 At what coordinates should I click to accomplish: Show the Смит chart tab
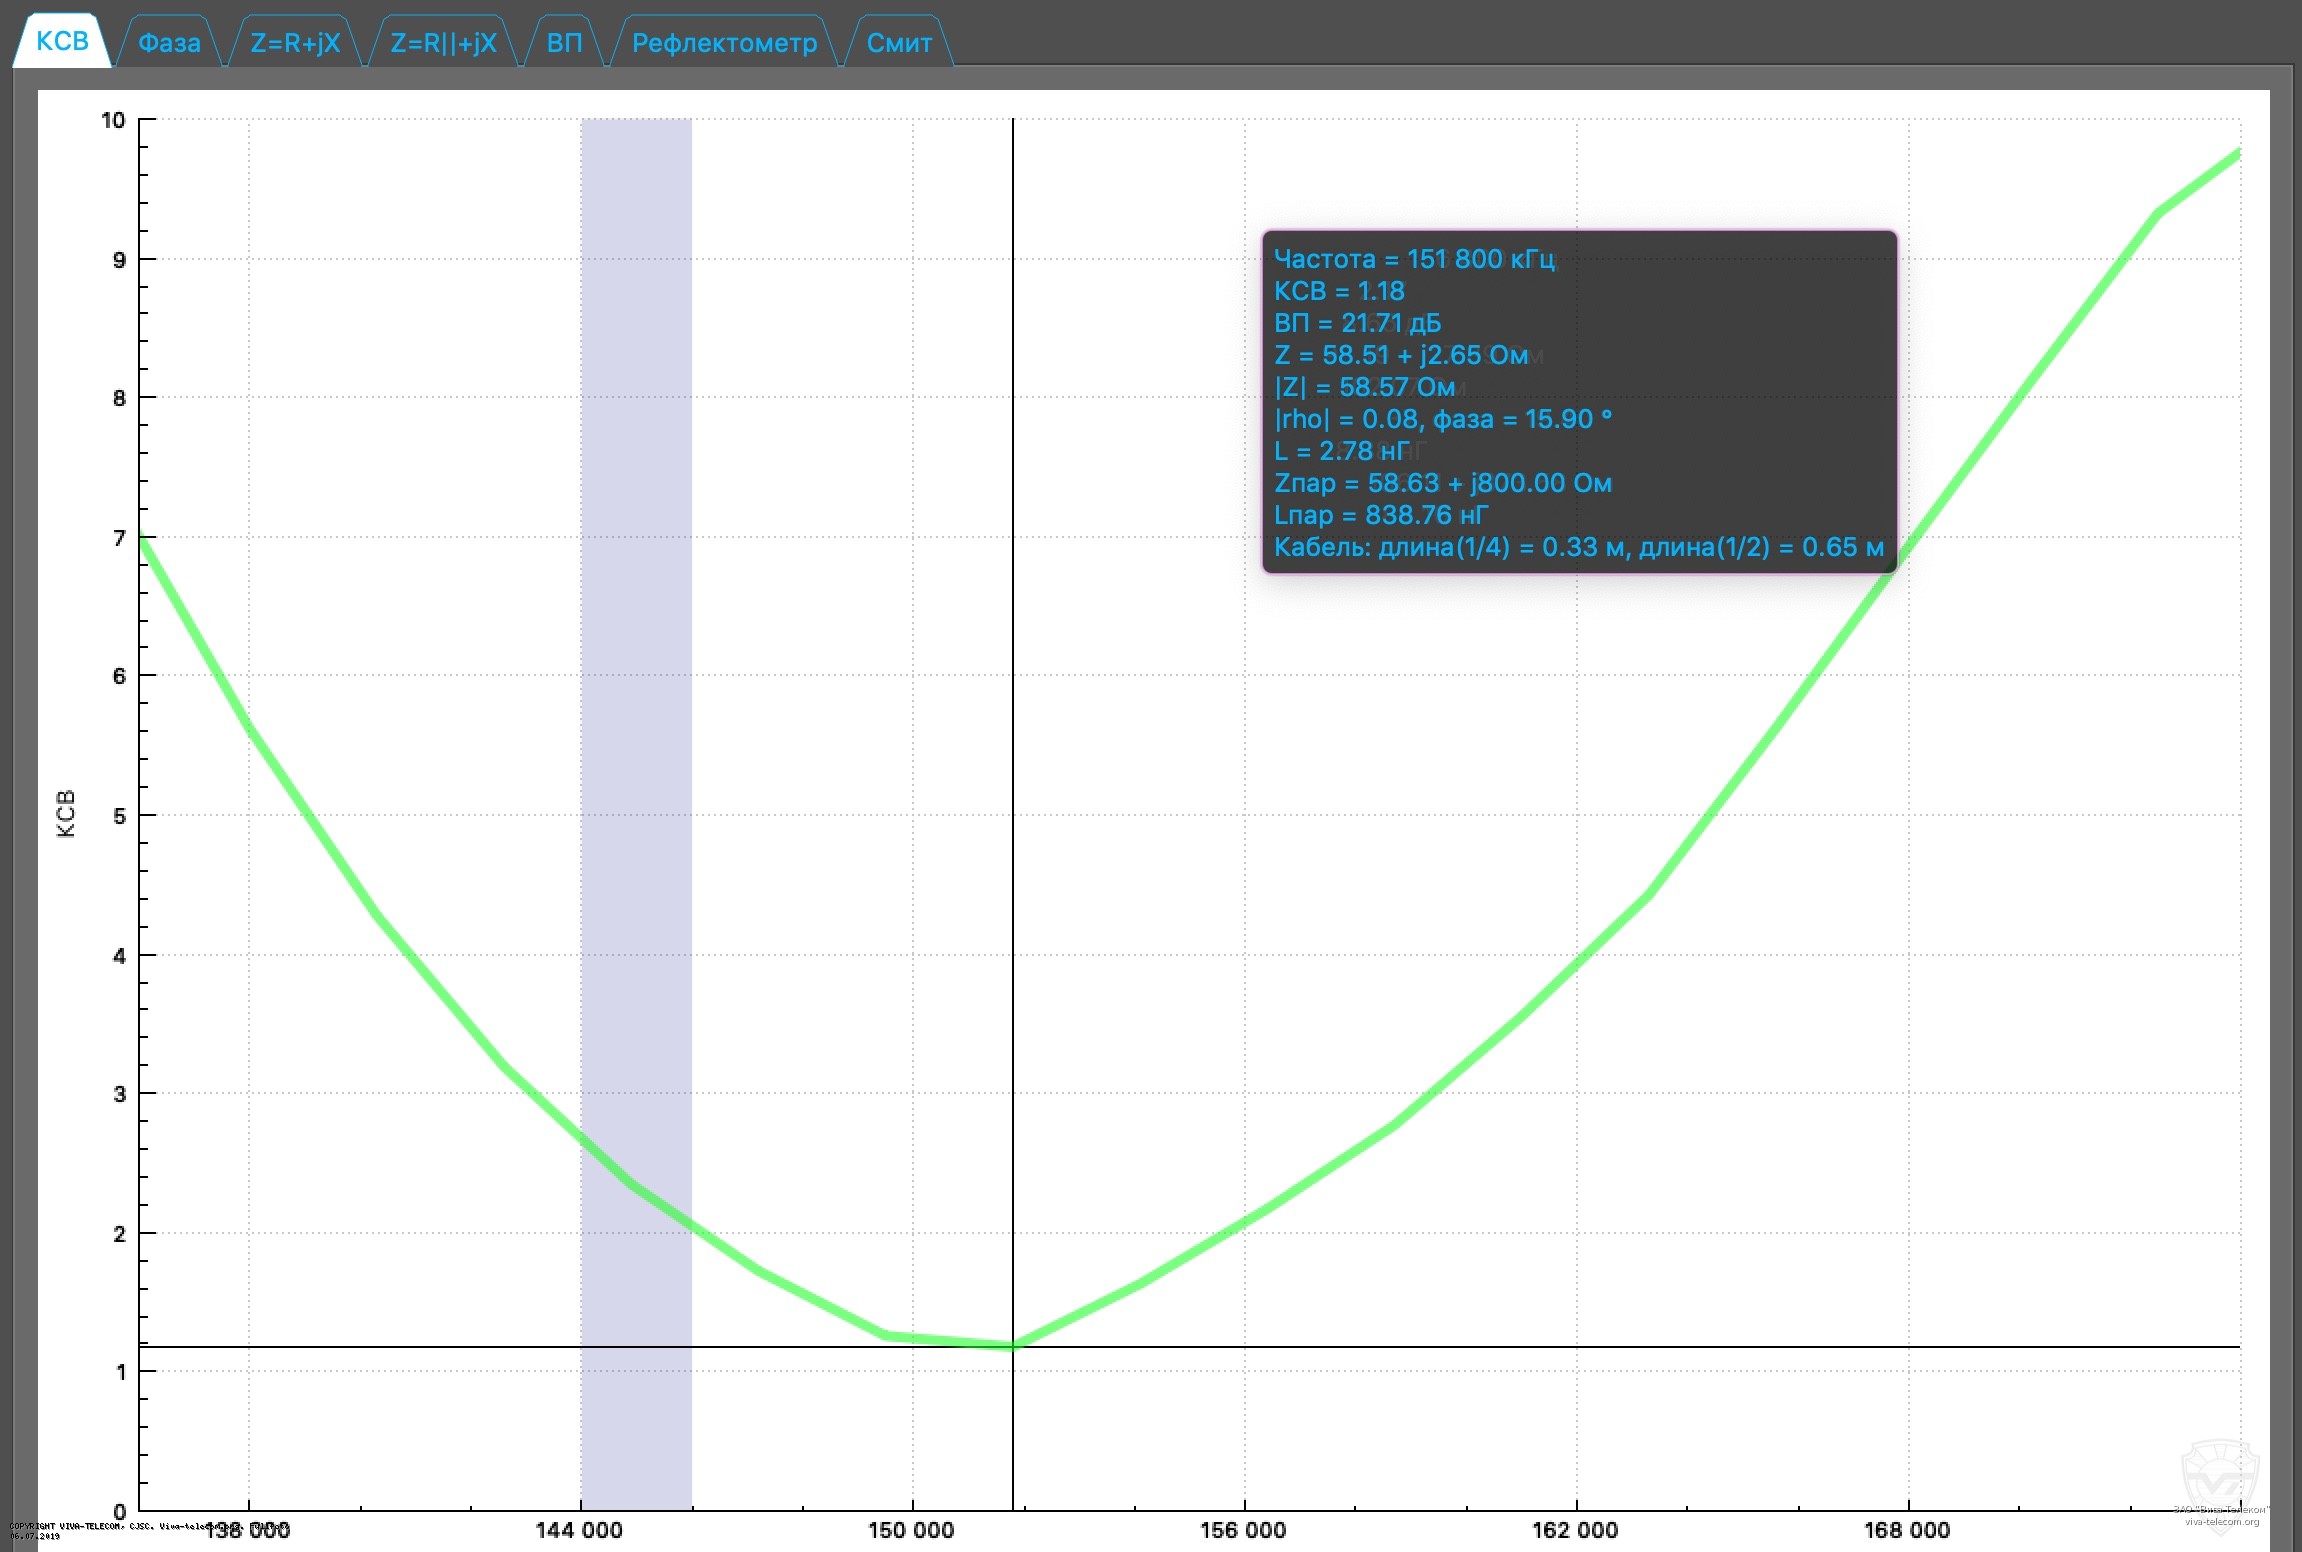click(898, 43)
